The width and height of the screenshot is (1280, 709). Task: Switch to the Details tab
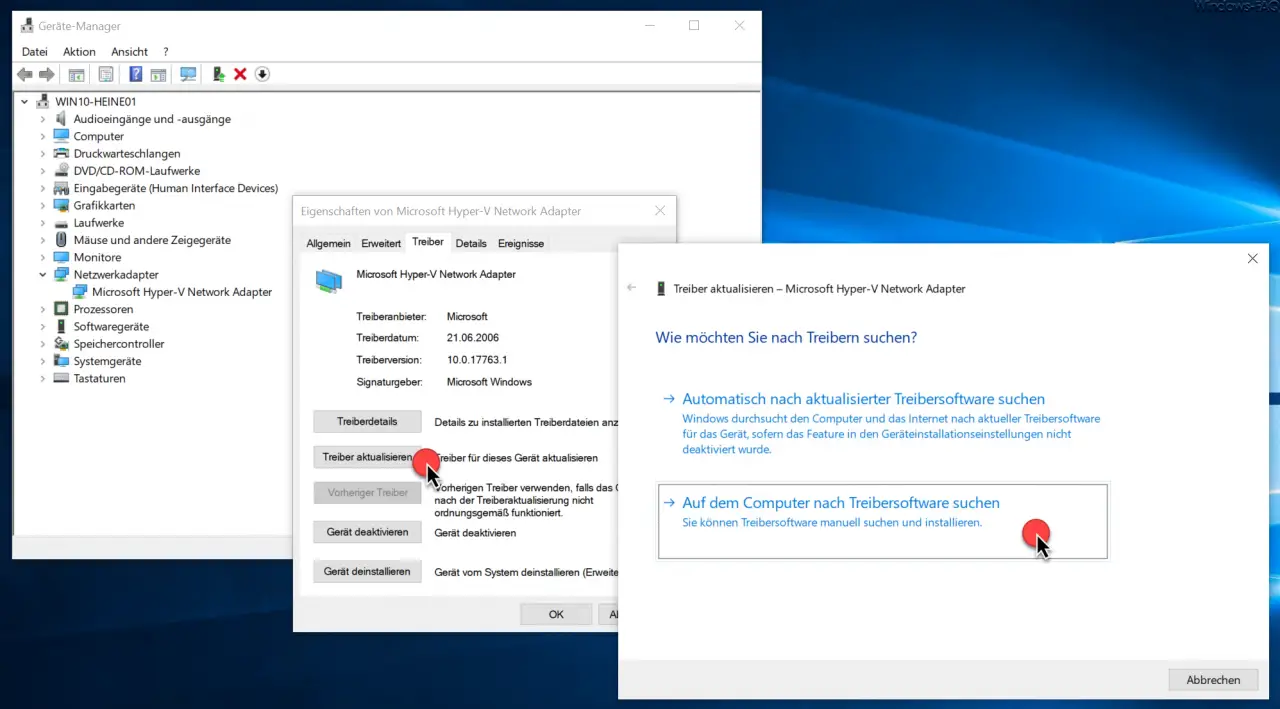(471, 243)
